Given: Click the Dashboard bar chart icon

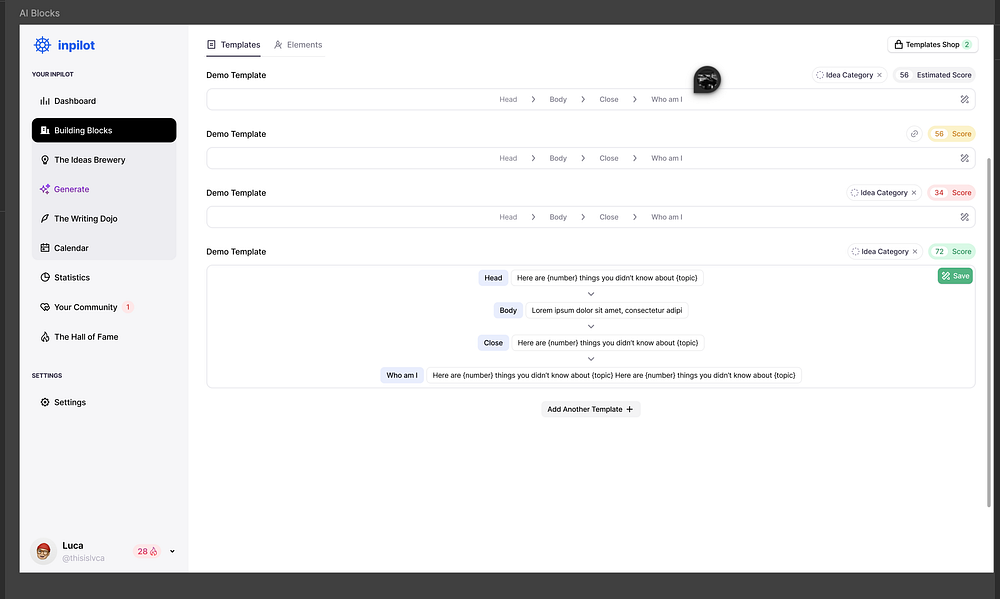Looking at the screenshot, I should [45, 101].
